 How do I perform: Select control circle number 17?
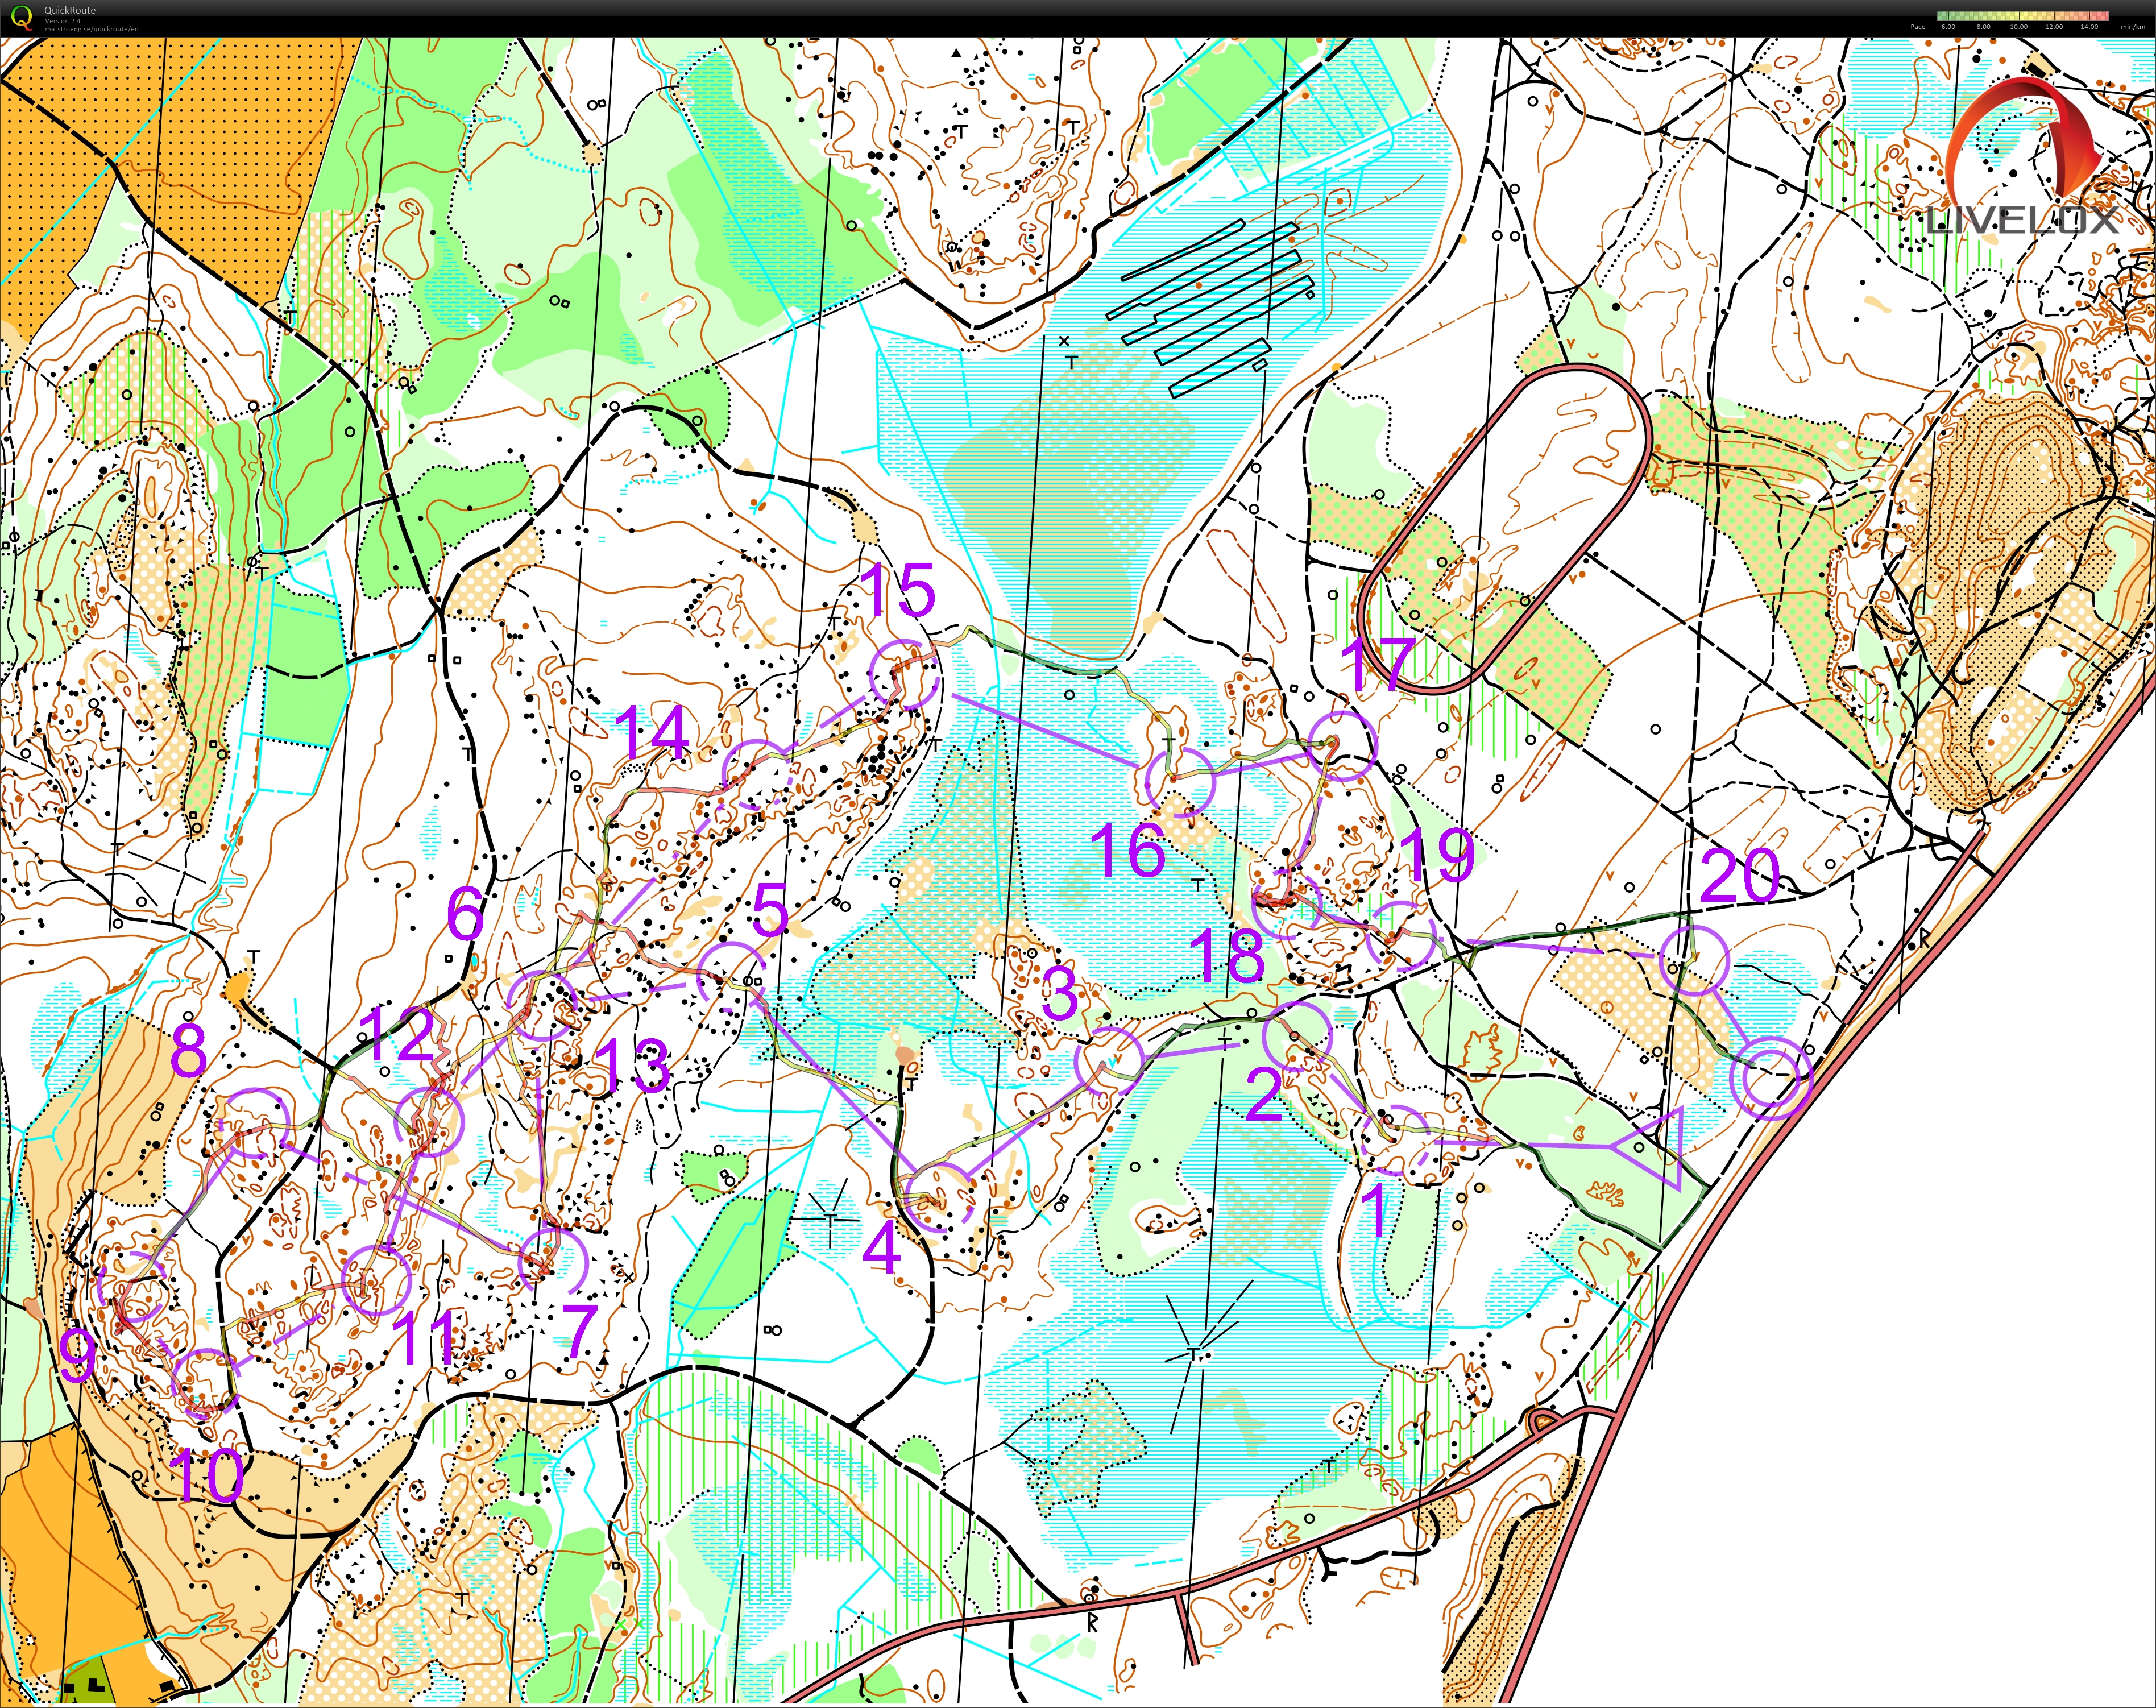(1343, 745)
